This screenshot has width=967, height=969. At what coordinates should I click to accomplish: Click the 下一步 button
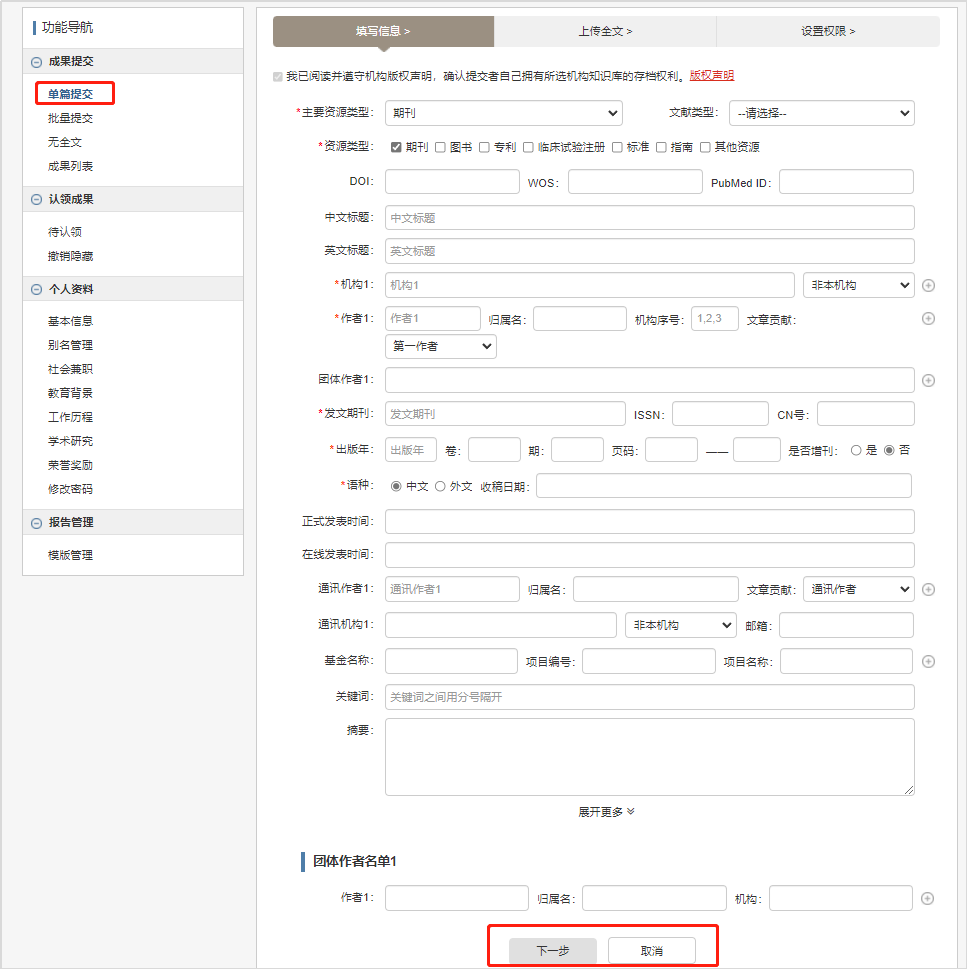pyautogui.click(x=553, y=951)
